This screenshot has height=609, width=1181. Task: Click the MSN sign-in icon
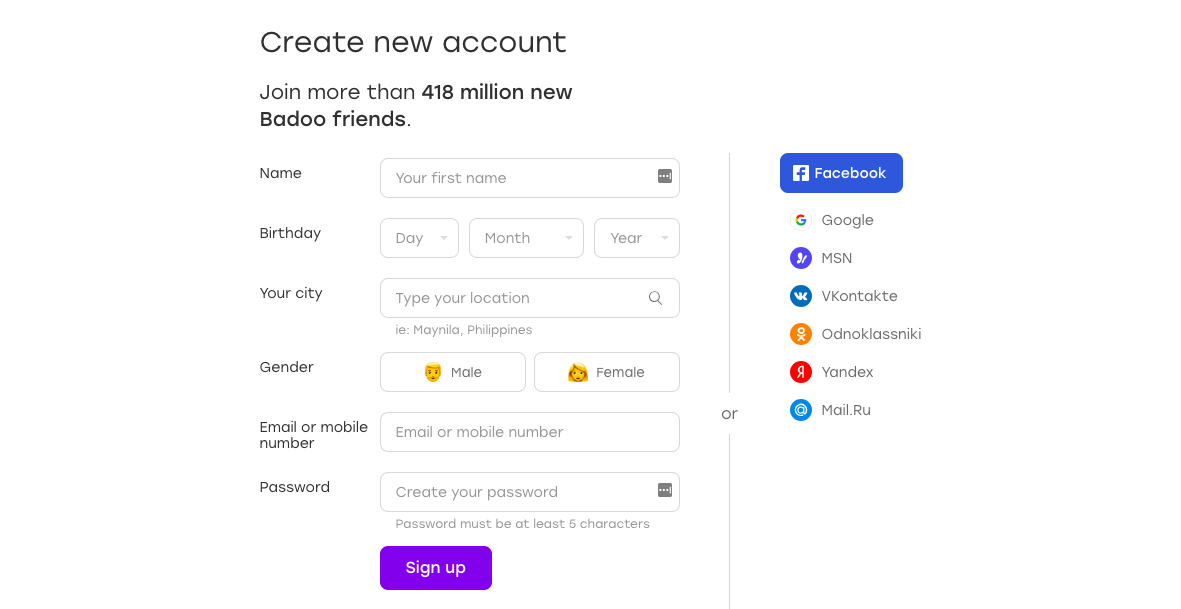(x=801, y=258)
